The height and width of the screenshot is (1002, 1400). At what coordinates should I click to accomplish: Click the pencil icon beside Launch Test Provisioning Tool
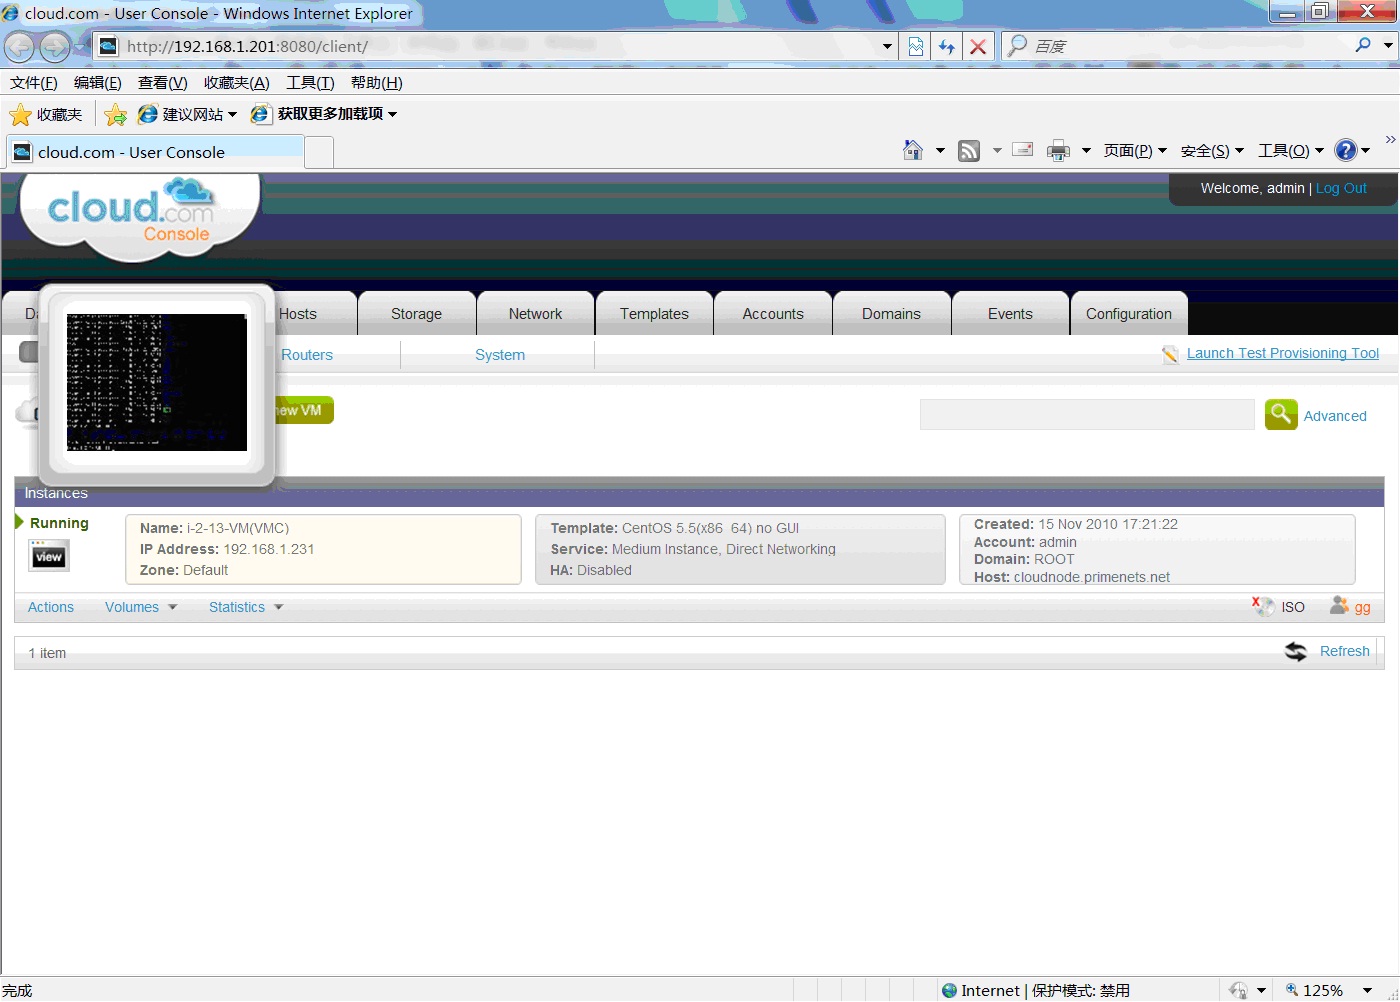[1170, 354]
